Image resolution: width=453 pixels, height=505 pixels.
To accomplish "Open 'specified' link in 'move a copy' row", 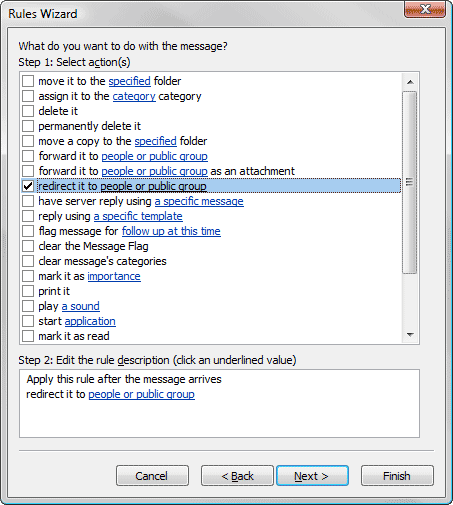I will click(156, 141).
